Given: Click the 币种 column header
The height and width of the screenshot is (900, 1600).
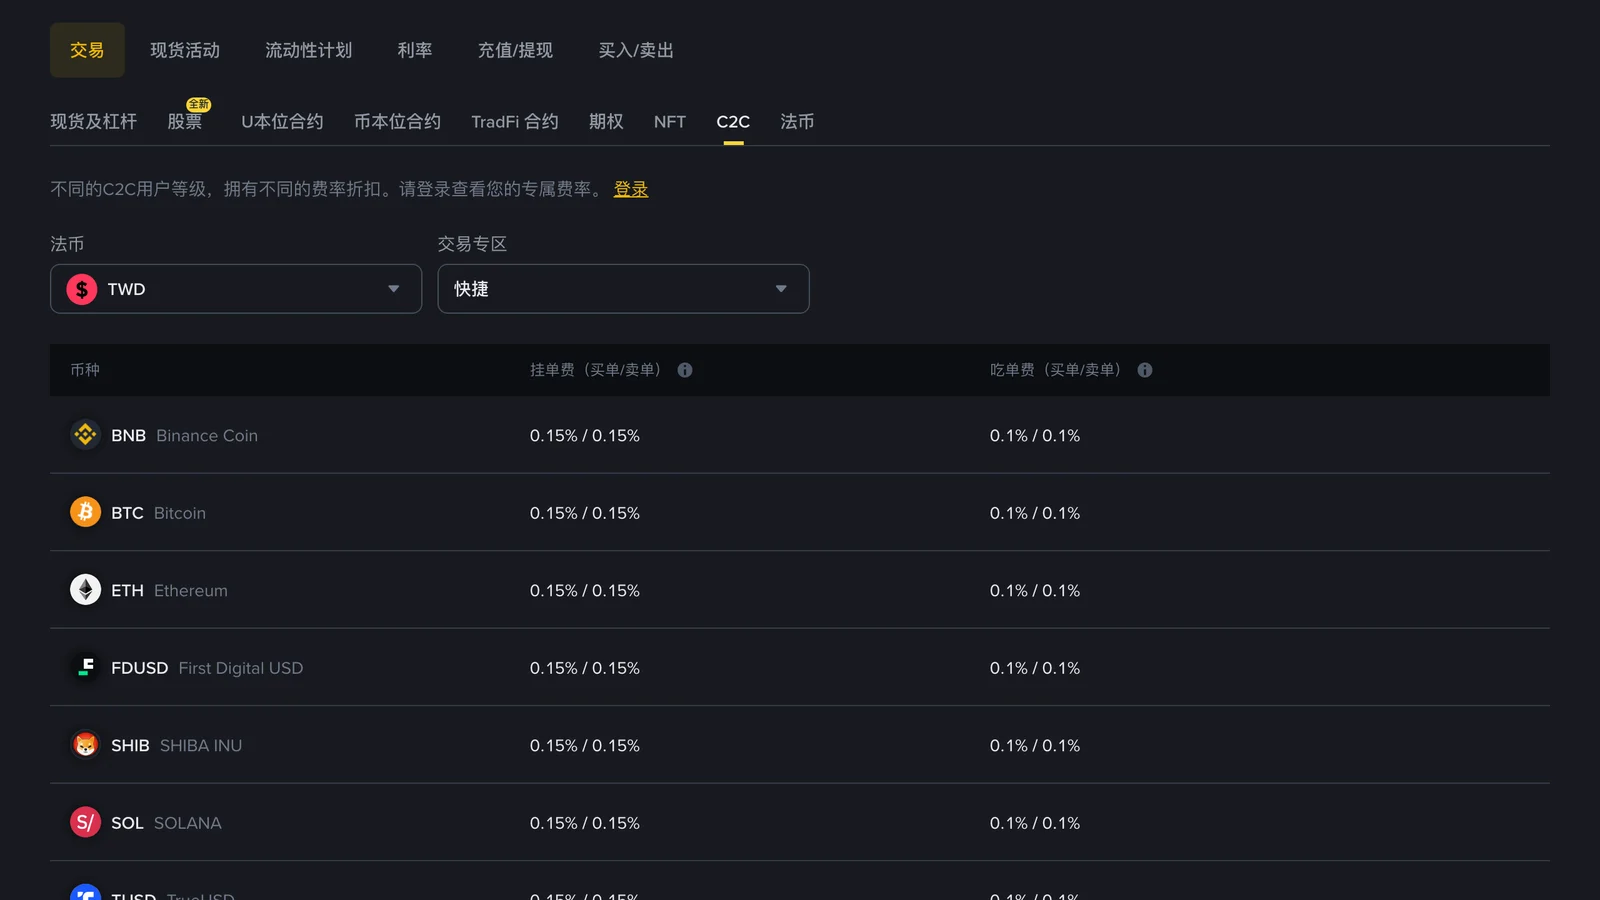Looking at the screenshot, I should point(85,370).
